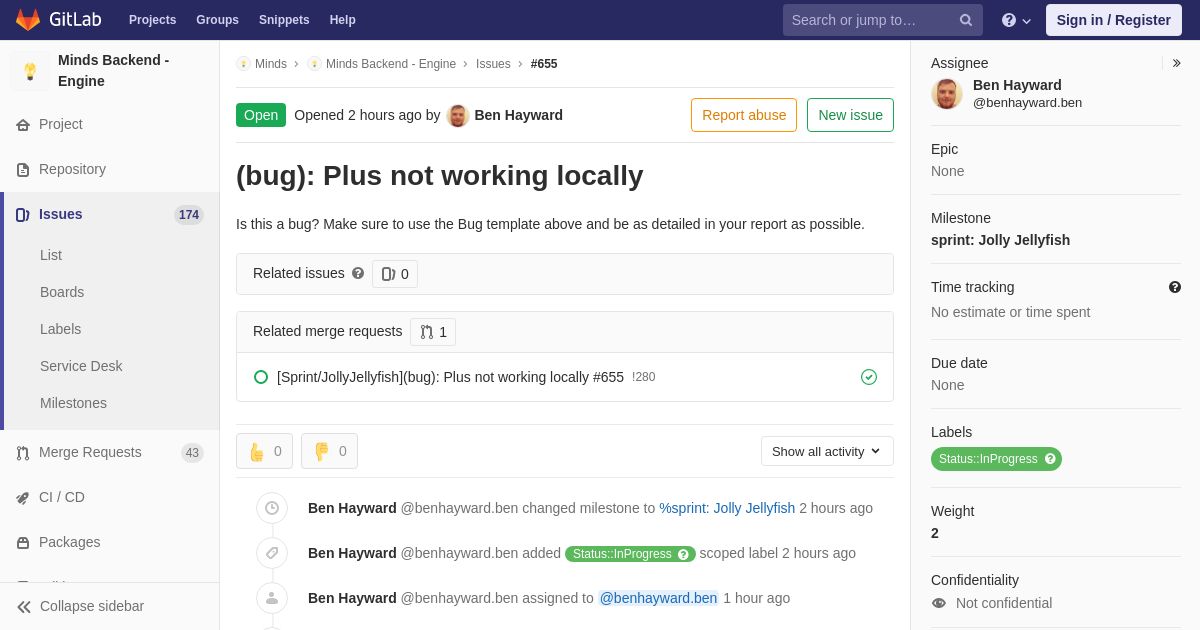1200x630 pixels.
Task: Open the Show all activity dropdown
Action: (827, 451)
